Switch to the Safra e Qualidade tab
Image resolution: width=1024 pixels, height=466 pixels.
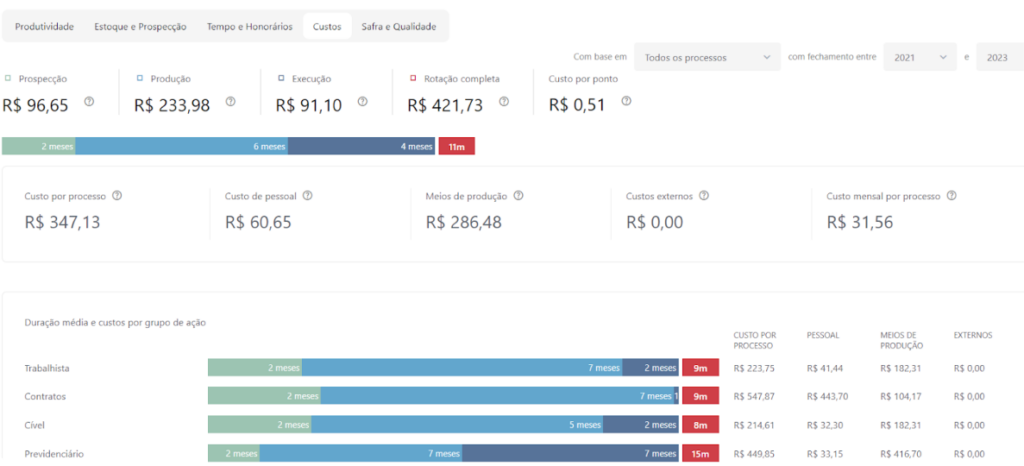pyautogui.click(x=399, y=26)
